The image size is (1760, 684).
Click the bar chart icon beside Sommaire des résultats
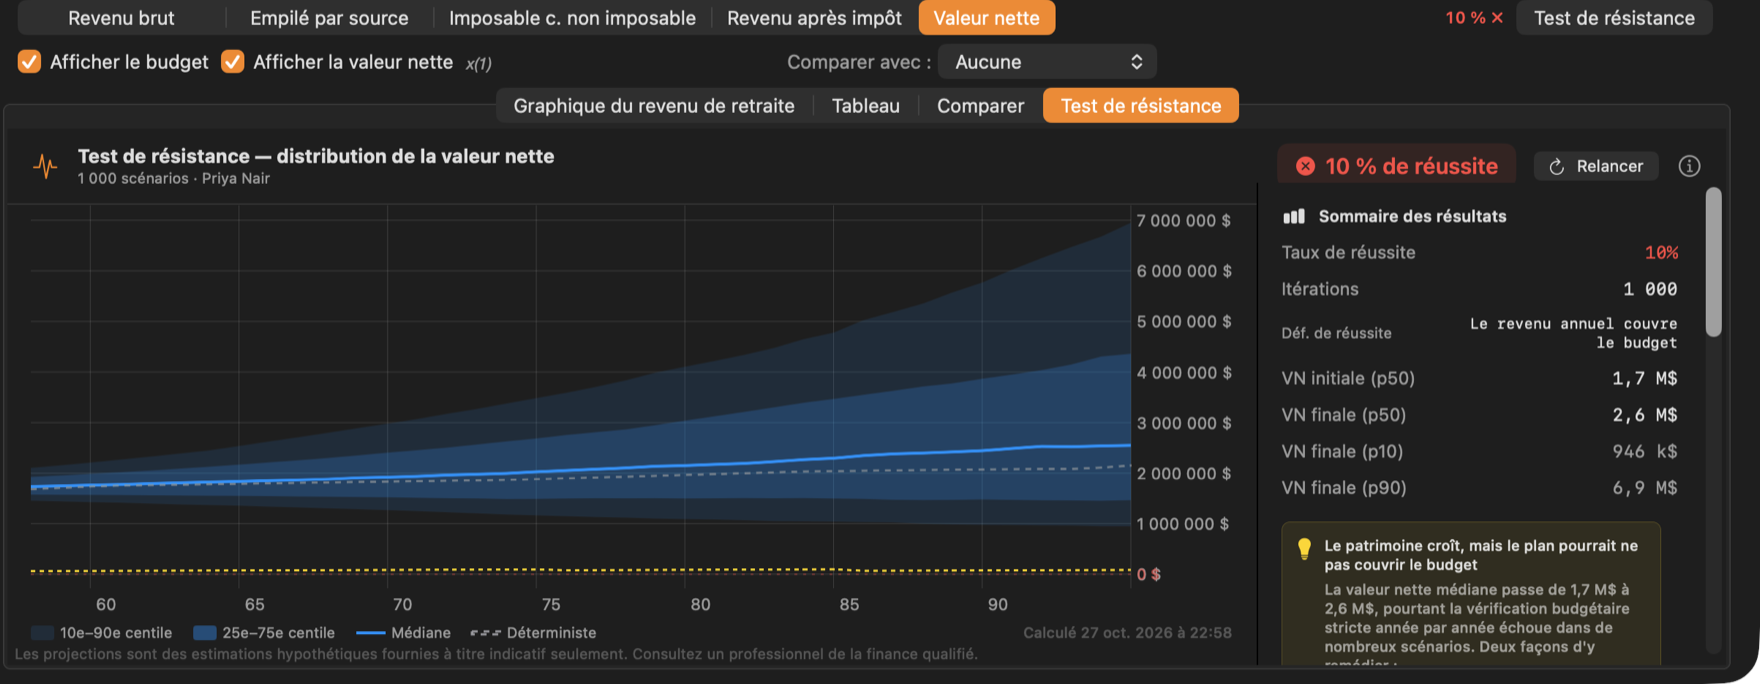(1294, 216)
